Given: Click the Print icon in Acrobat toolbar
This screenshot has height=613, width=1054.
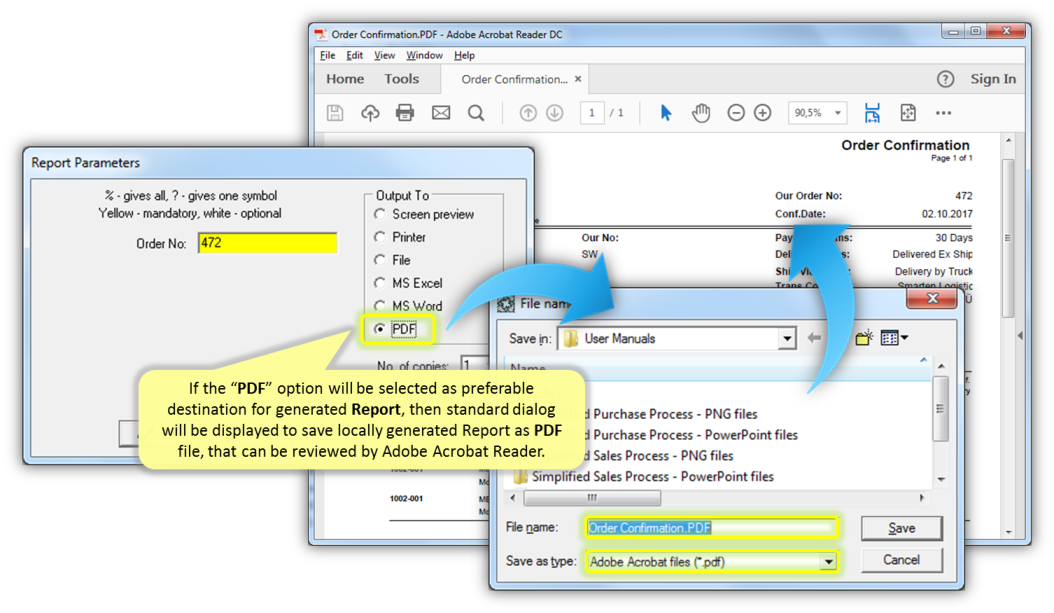Looking at the screenshot, I should coord(405,113).
